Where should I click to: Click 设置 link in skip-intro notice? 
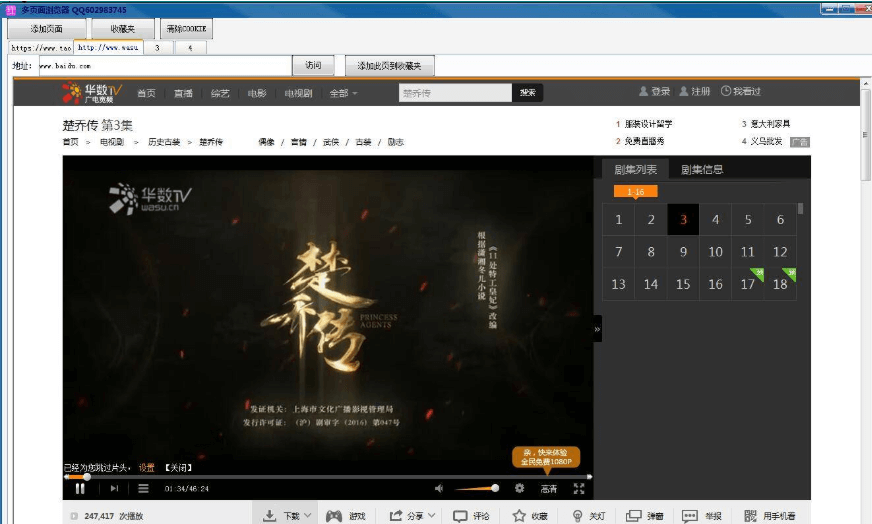(x=147, y=467)
